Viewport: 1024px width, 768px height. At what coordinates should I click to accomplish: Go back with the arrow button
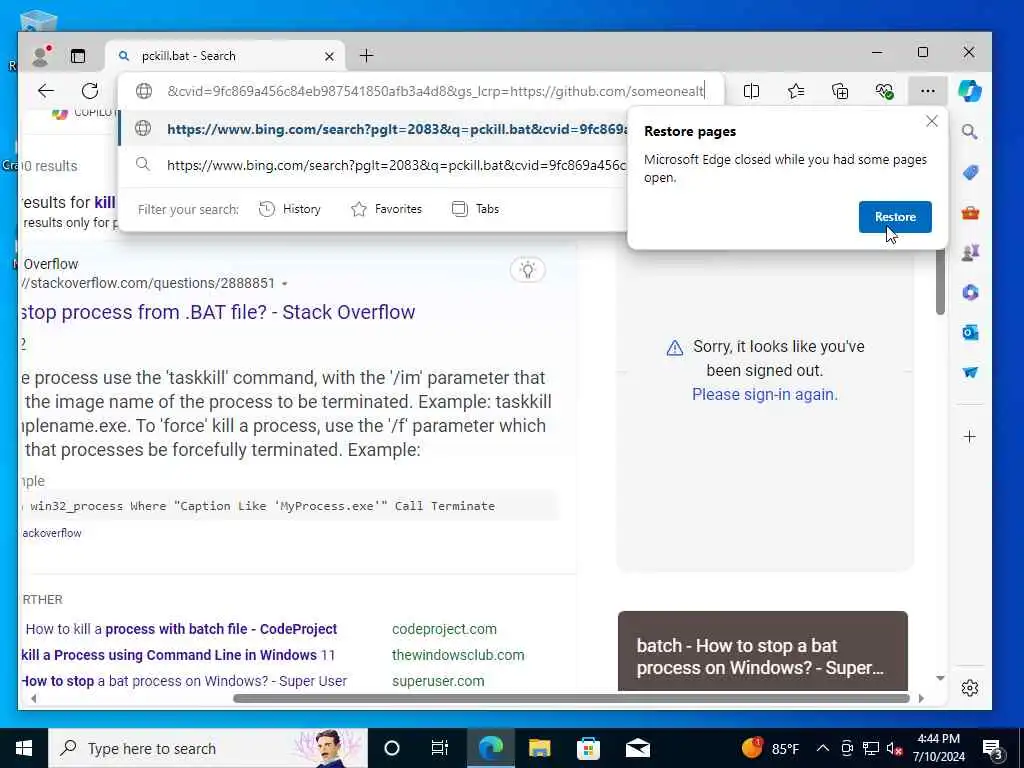pyautogui.click(x=46, y=91)
